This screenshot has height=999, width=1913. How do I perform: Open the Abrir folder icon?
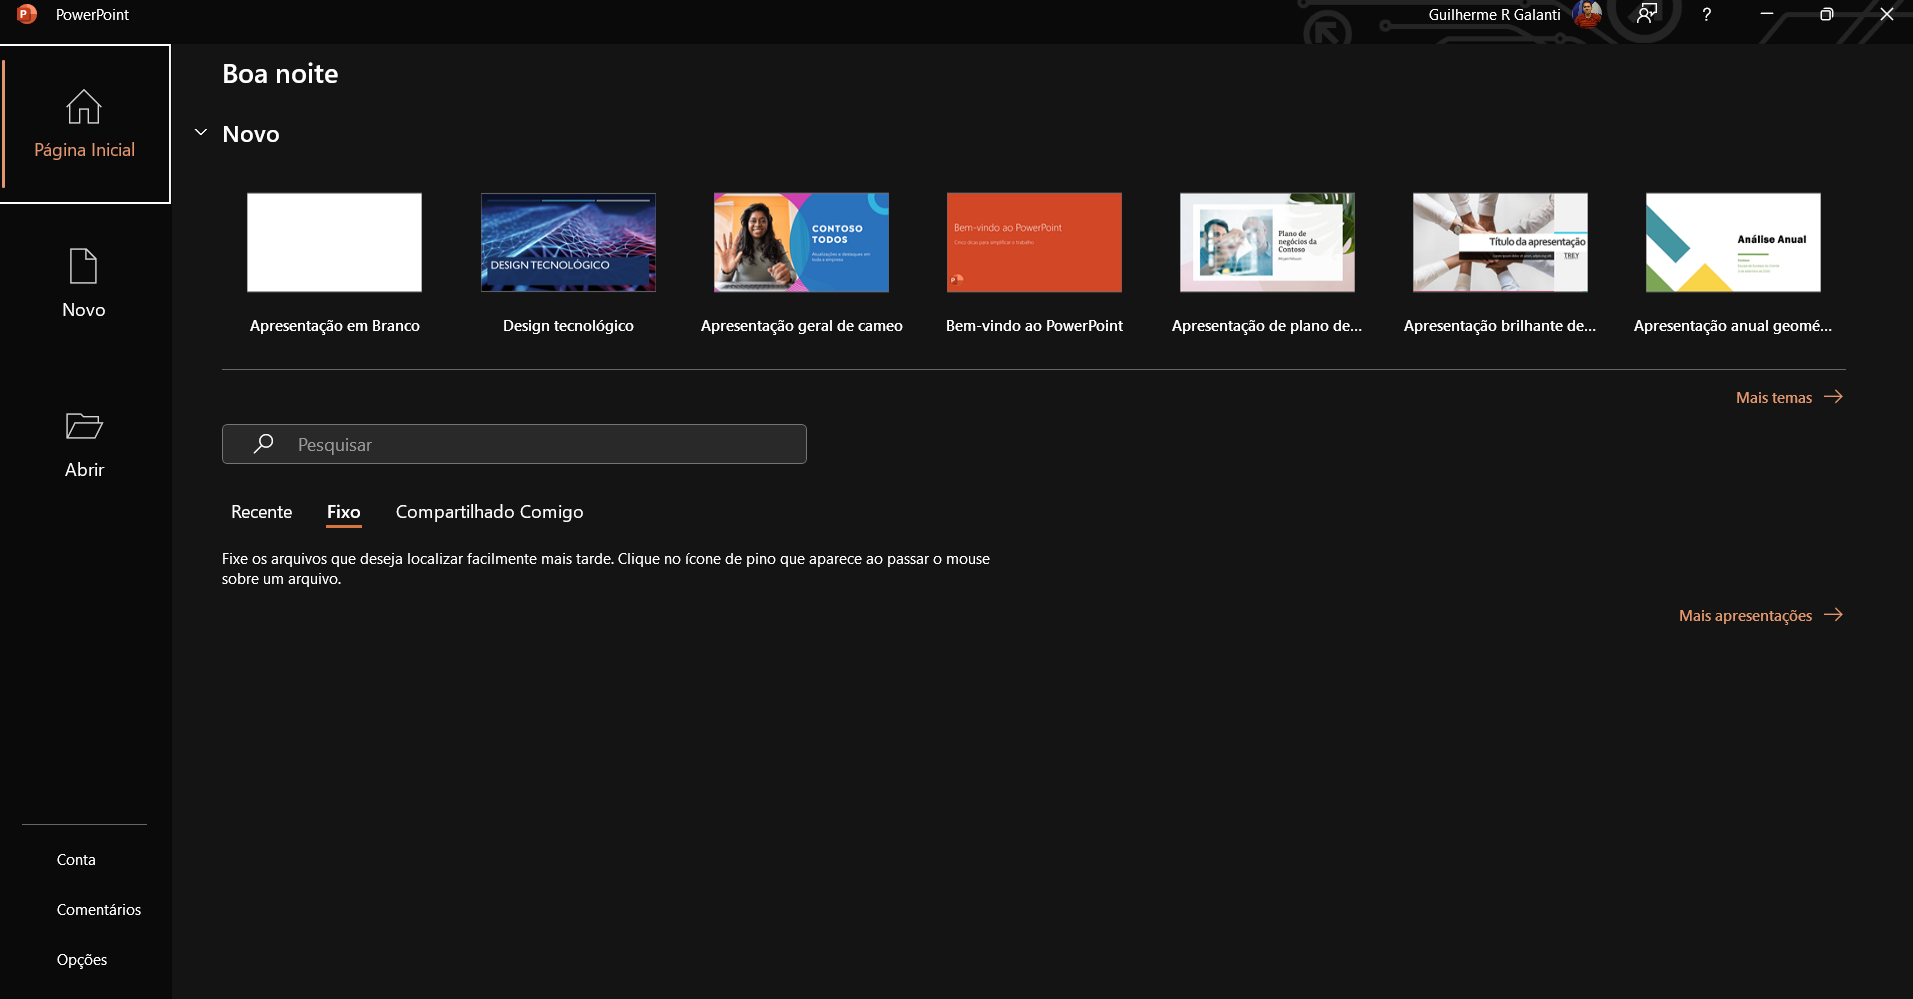click(x=84, y=426)
